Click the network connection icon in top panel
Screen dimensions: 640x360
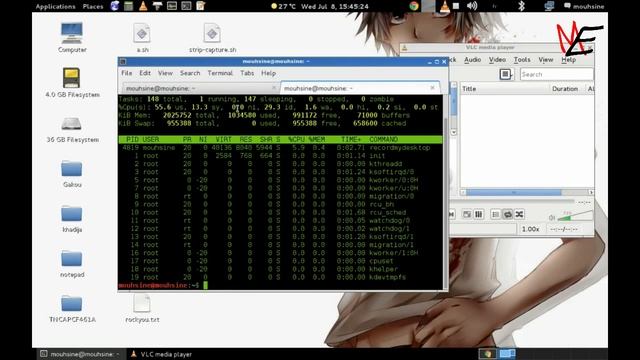(x=549, y=6)
